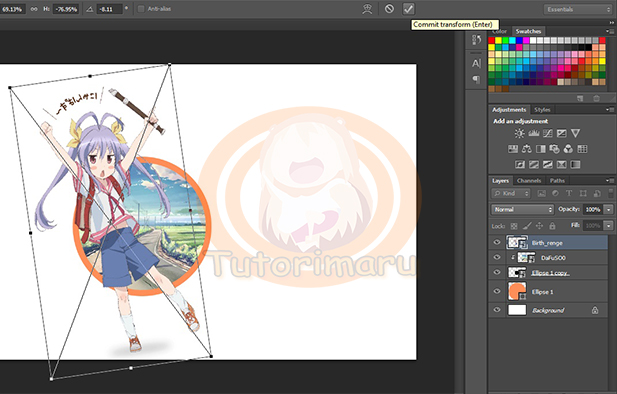Toggle lock all padlock icon

click(552, 226)
